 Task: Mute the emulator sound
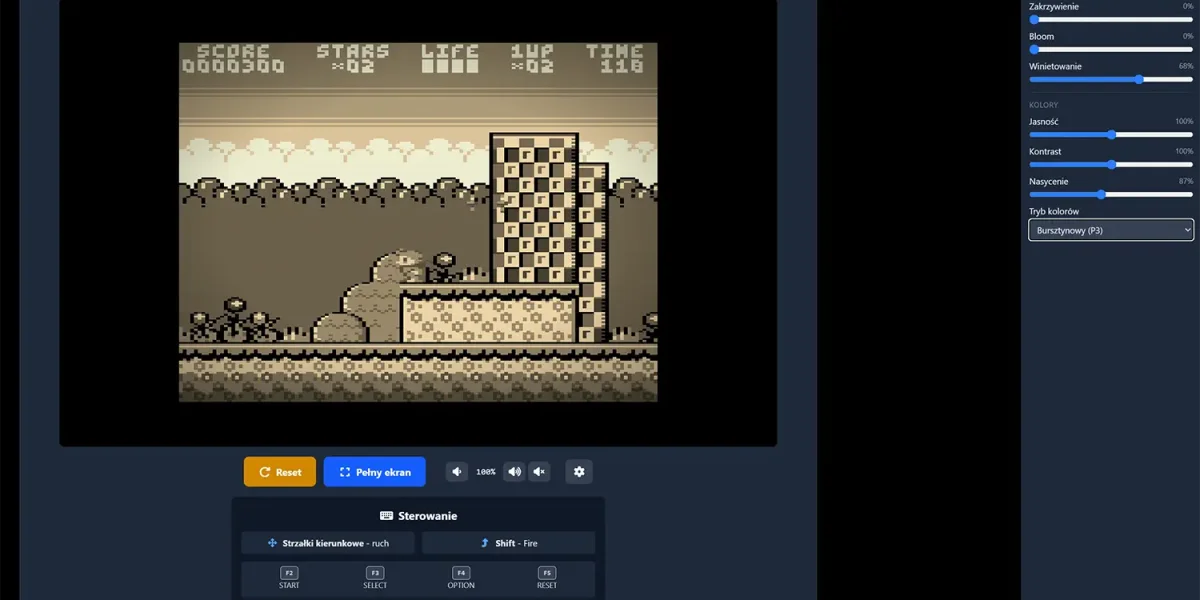(540, 472)
